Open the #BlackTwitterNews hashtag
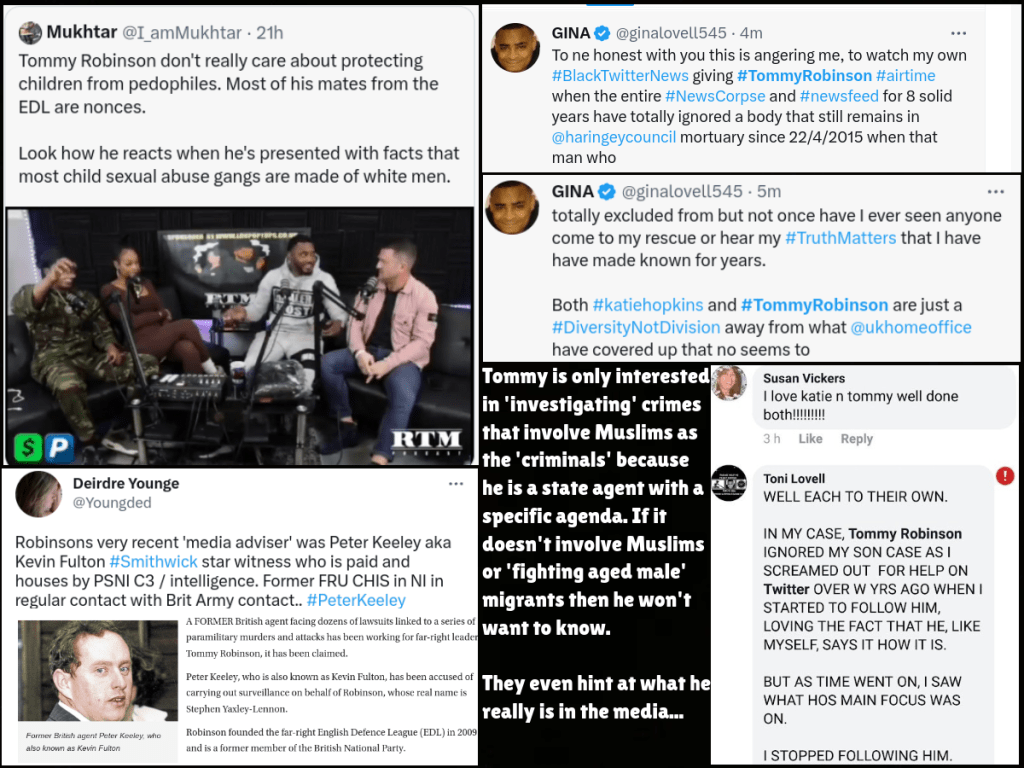Image resolution: width=1024 pixels, height=768 pixels. tap(620, 76)
